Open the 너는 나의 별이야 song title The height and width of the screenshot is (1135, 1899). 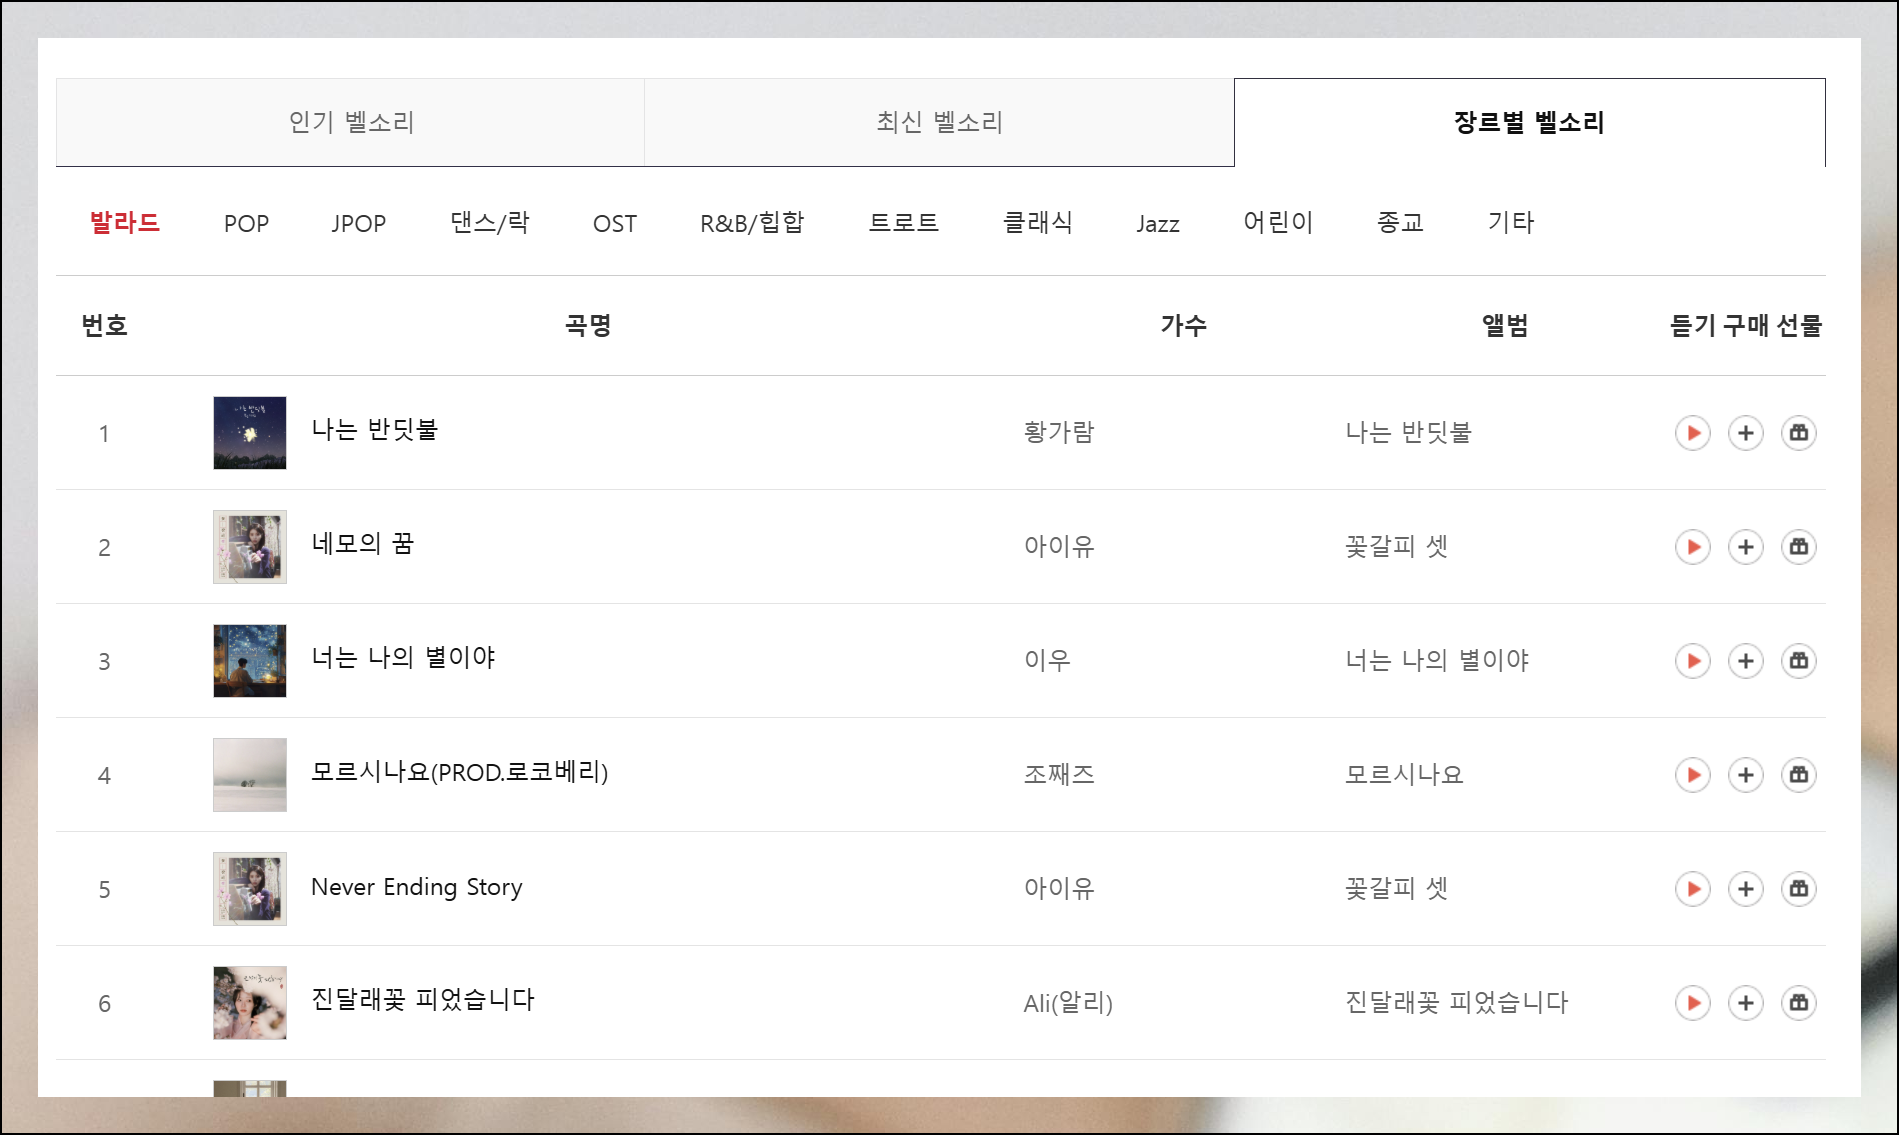(x=404, y=657)
